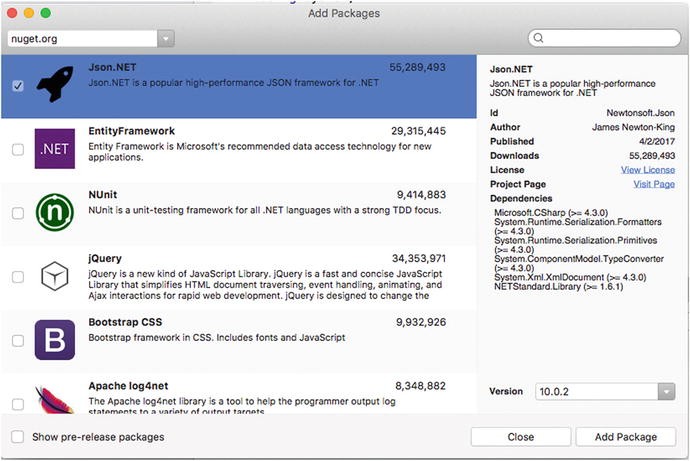This screenshot has width=690, height=461.
Task: Click the green macOS zoom button
Action: (x=46, y=13)
